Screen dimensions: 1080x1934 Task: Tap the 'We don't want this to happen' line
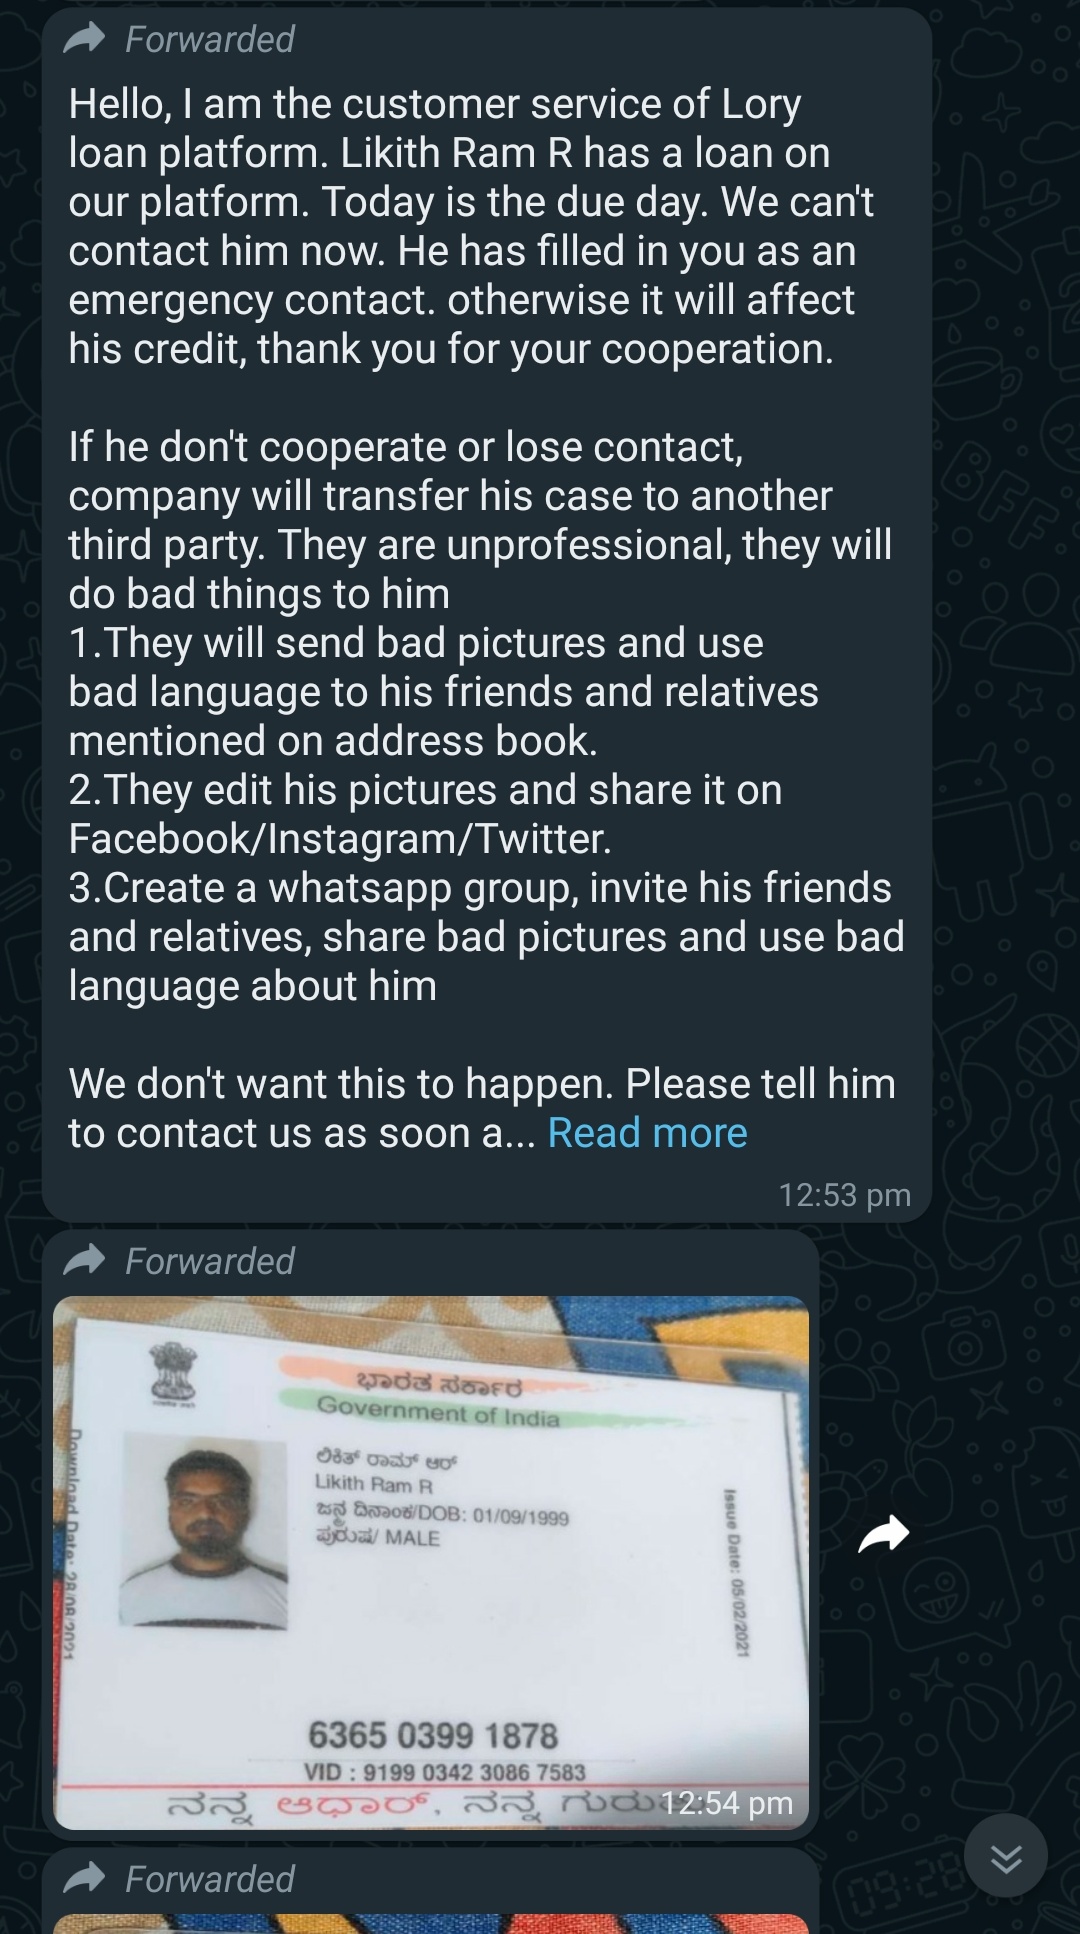pyautogui.click(x=482, y=1083)
